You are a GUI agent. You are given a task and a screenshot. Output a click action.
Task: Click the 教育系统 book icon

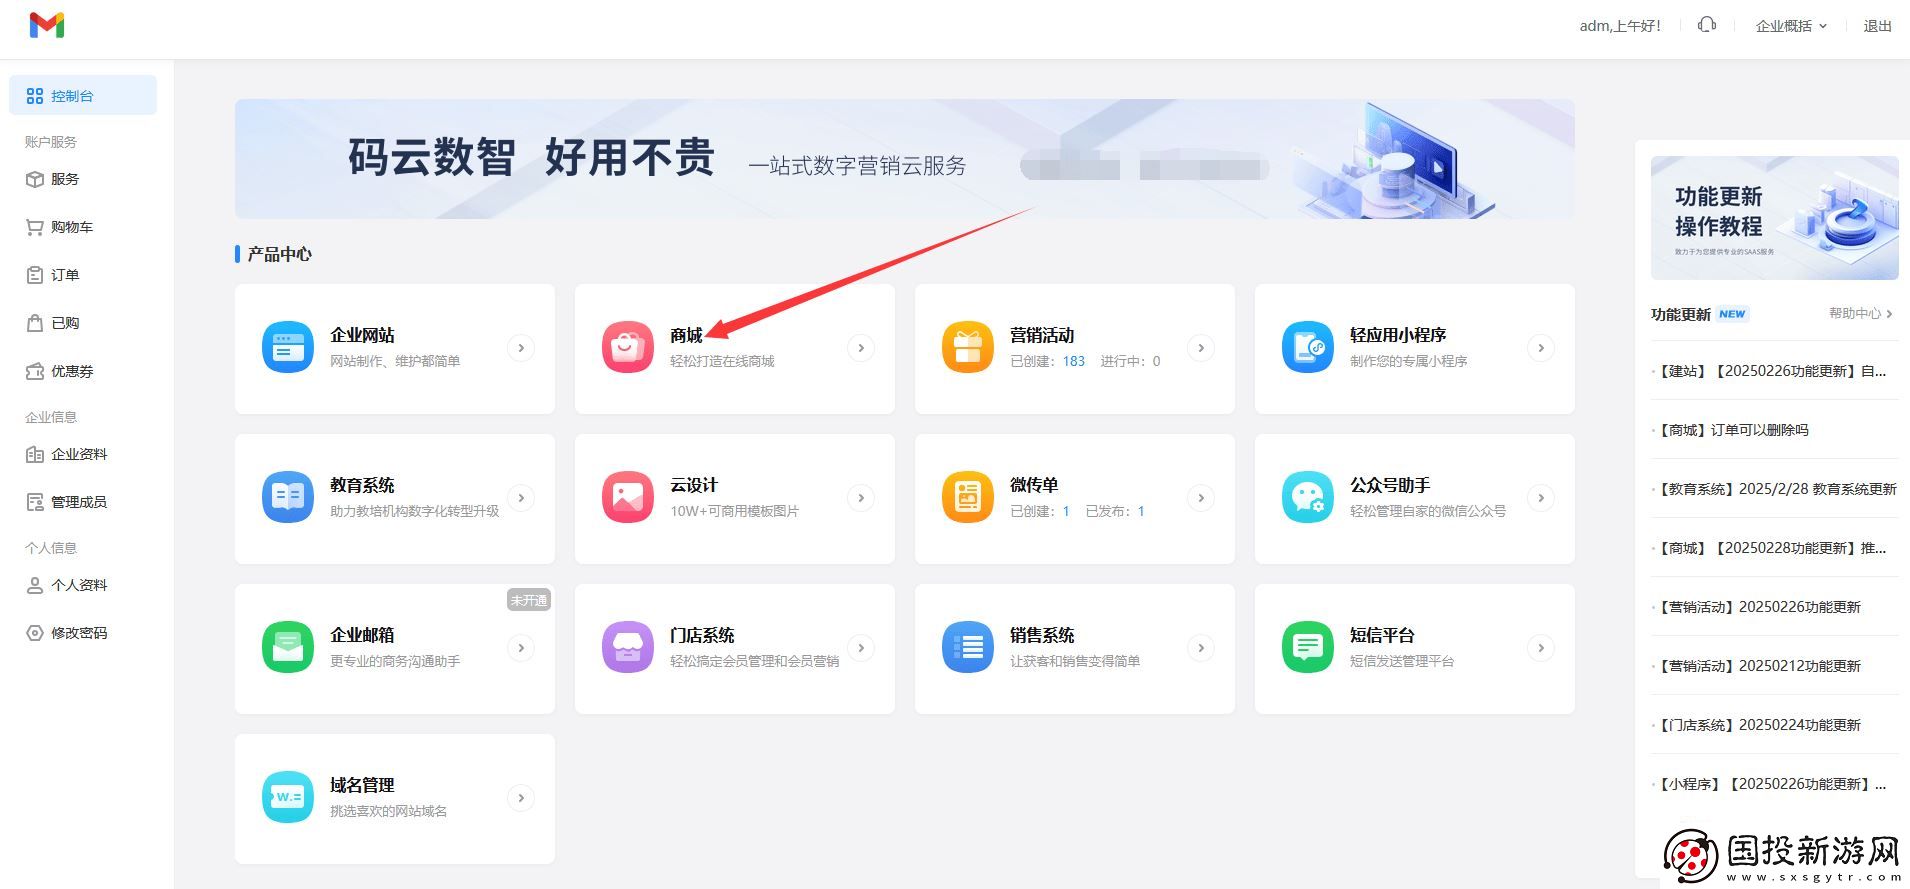point(288,498)
